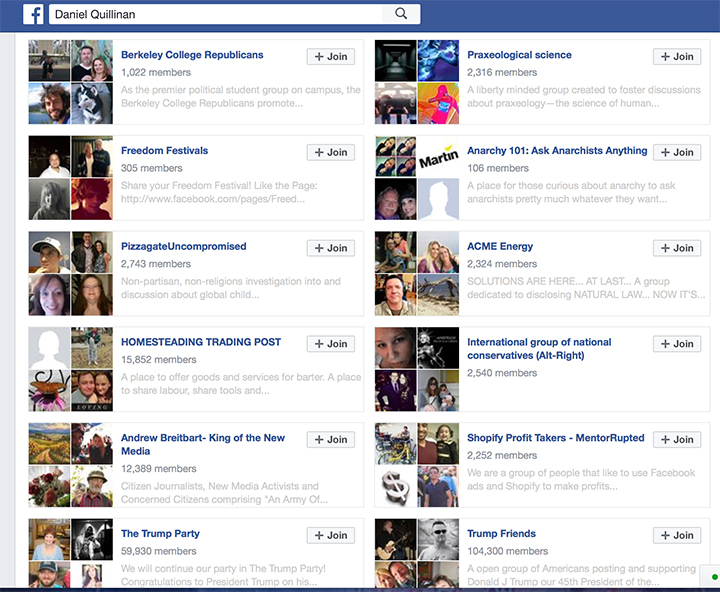Join Shopify Profit Takers - MentorRupted
The height and width of the screenshot is (592, 720).
(x=677, y=440)
